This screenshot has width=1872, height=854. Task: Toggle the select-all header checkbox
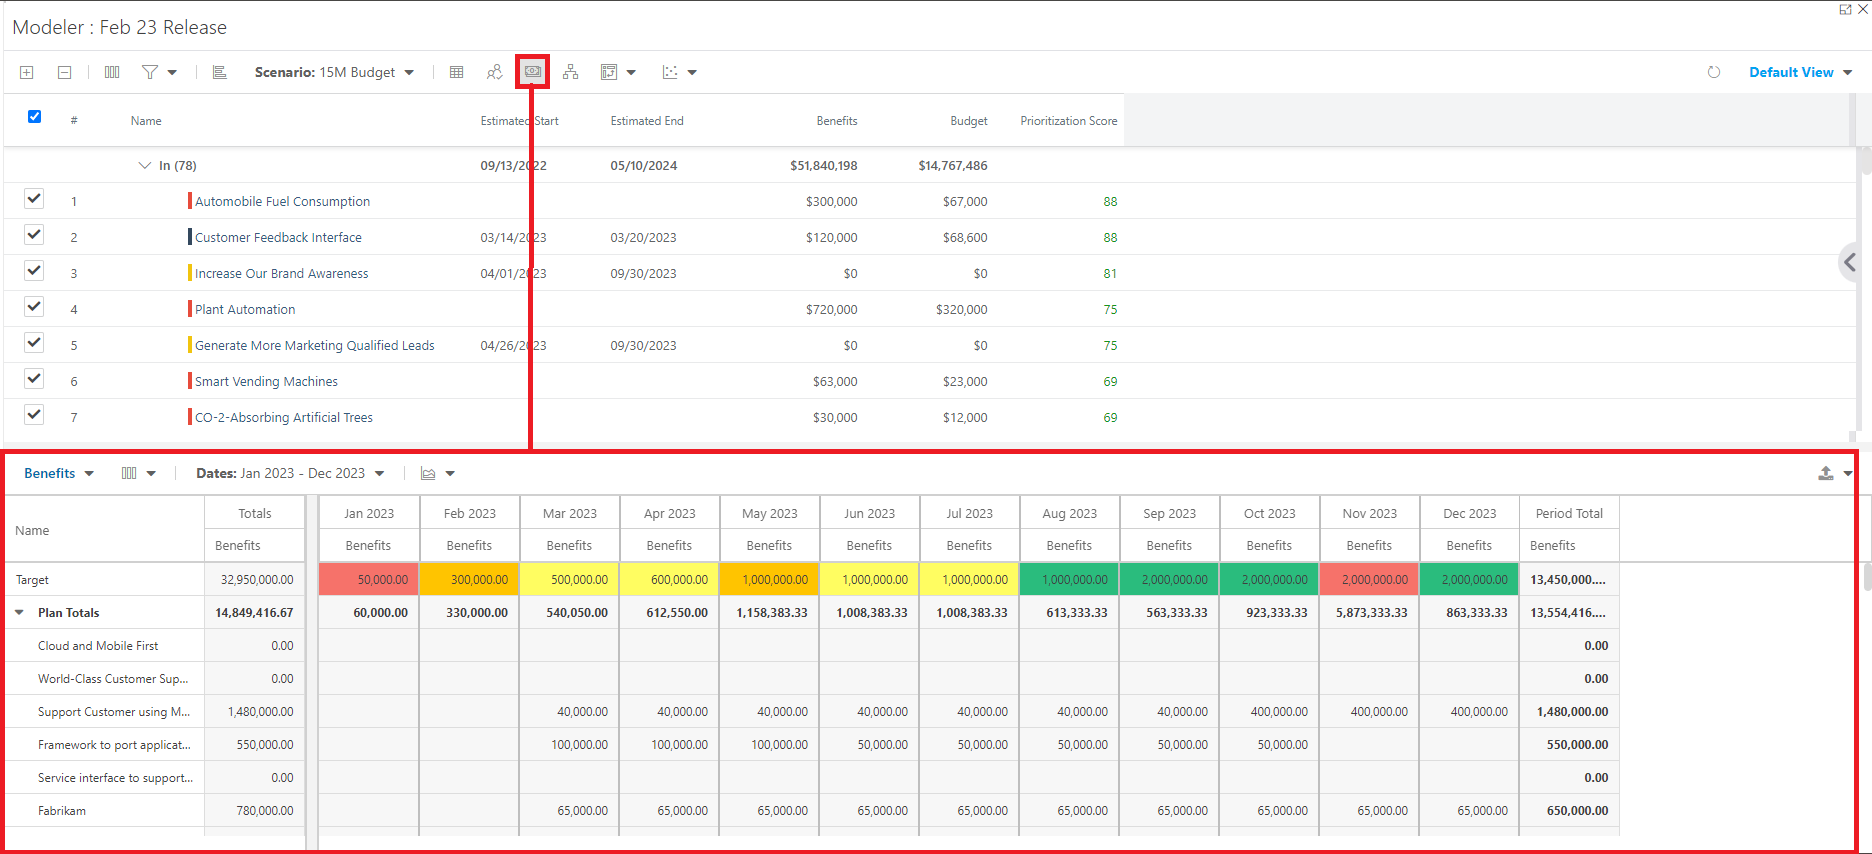[34, 116]
